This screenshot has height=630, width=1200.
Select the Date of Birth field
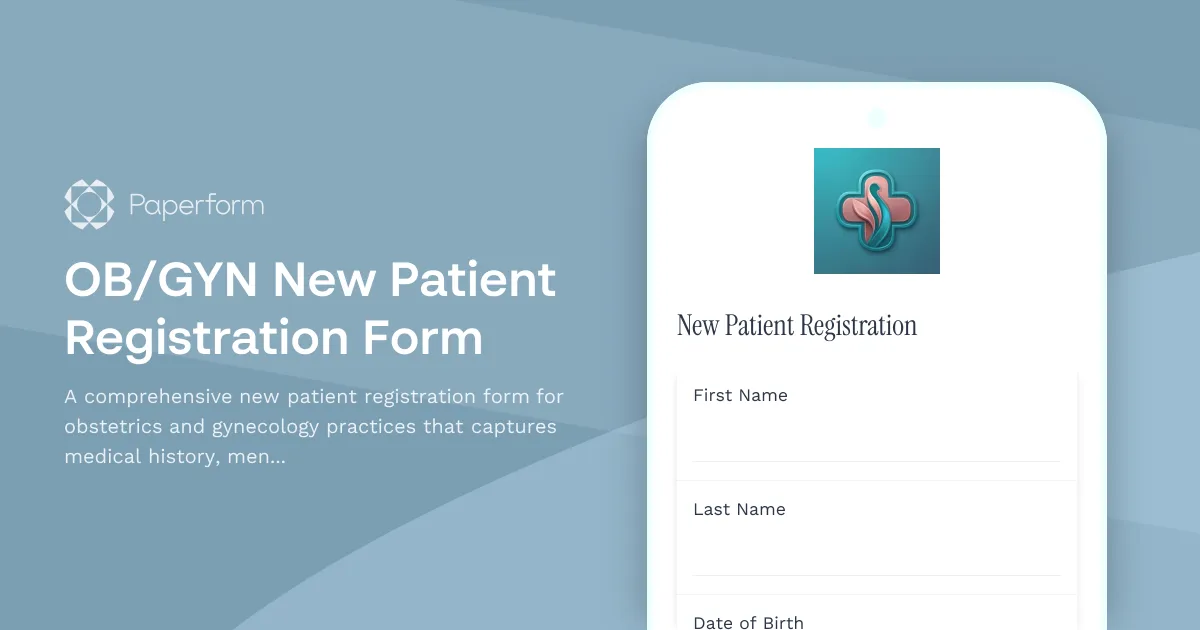tap(749, 620)
